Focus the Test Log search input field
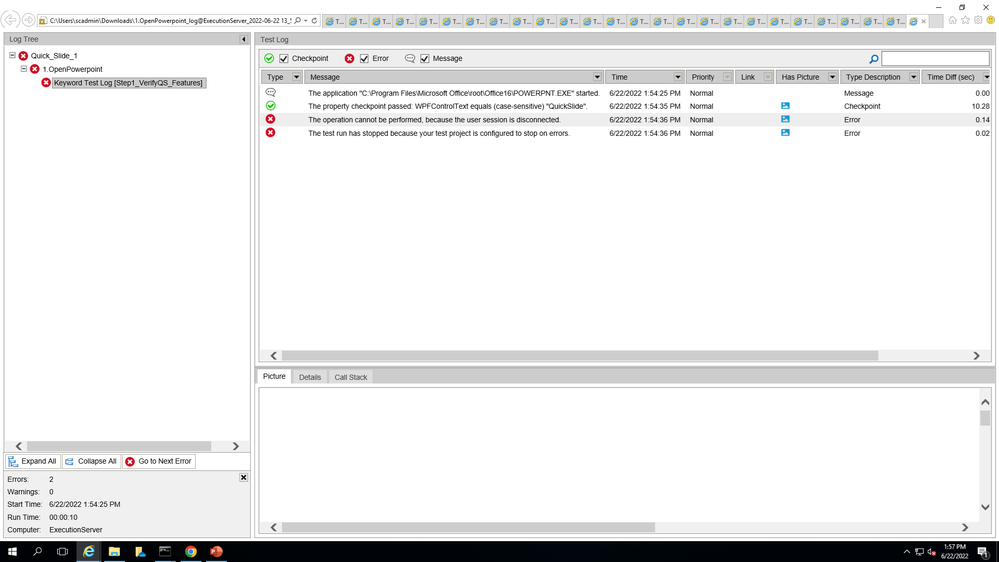999x562 pixels. click(x=935, y=59)
